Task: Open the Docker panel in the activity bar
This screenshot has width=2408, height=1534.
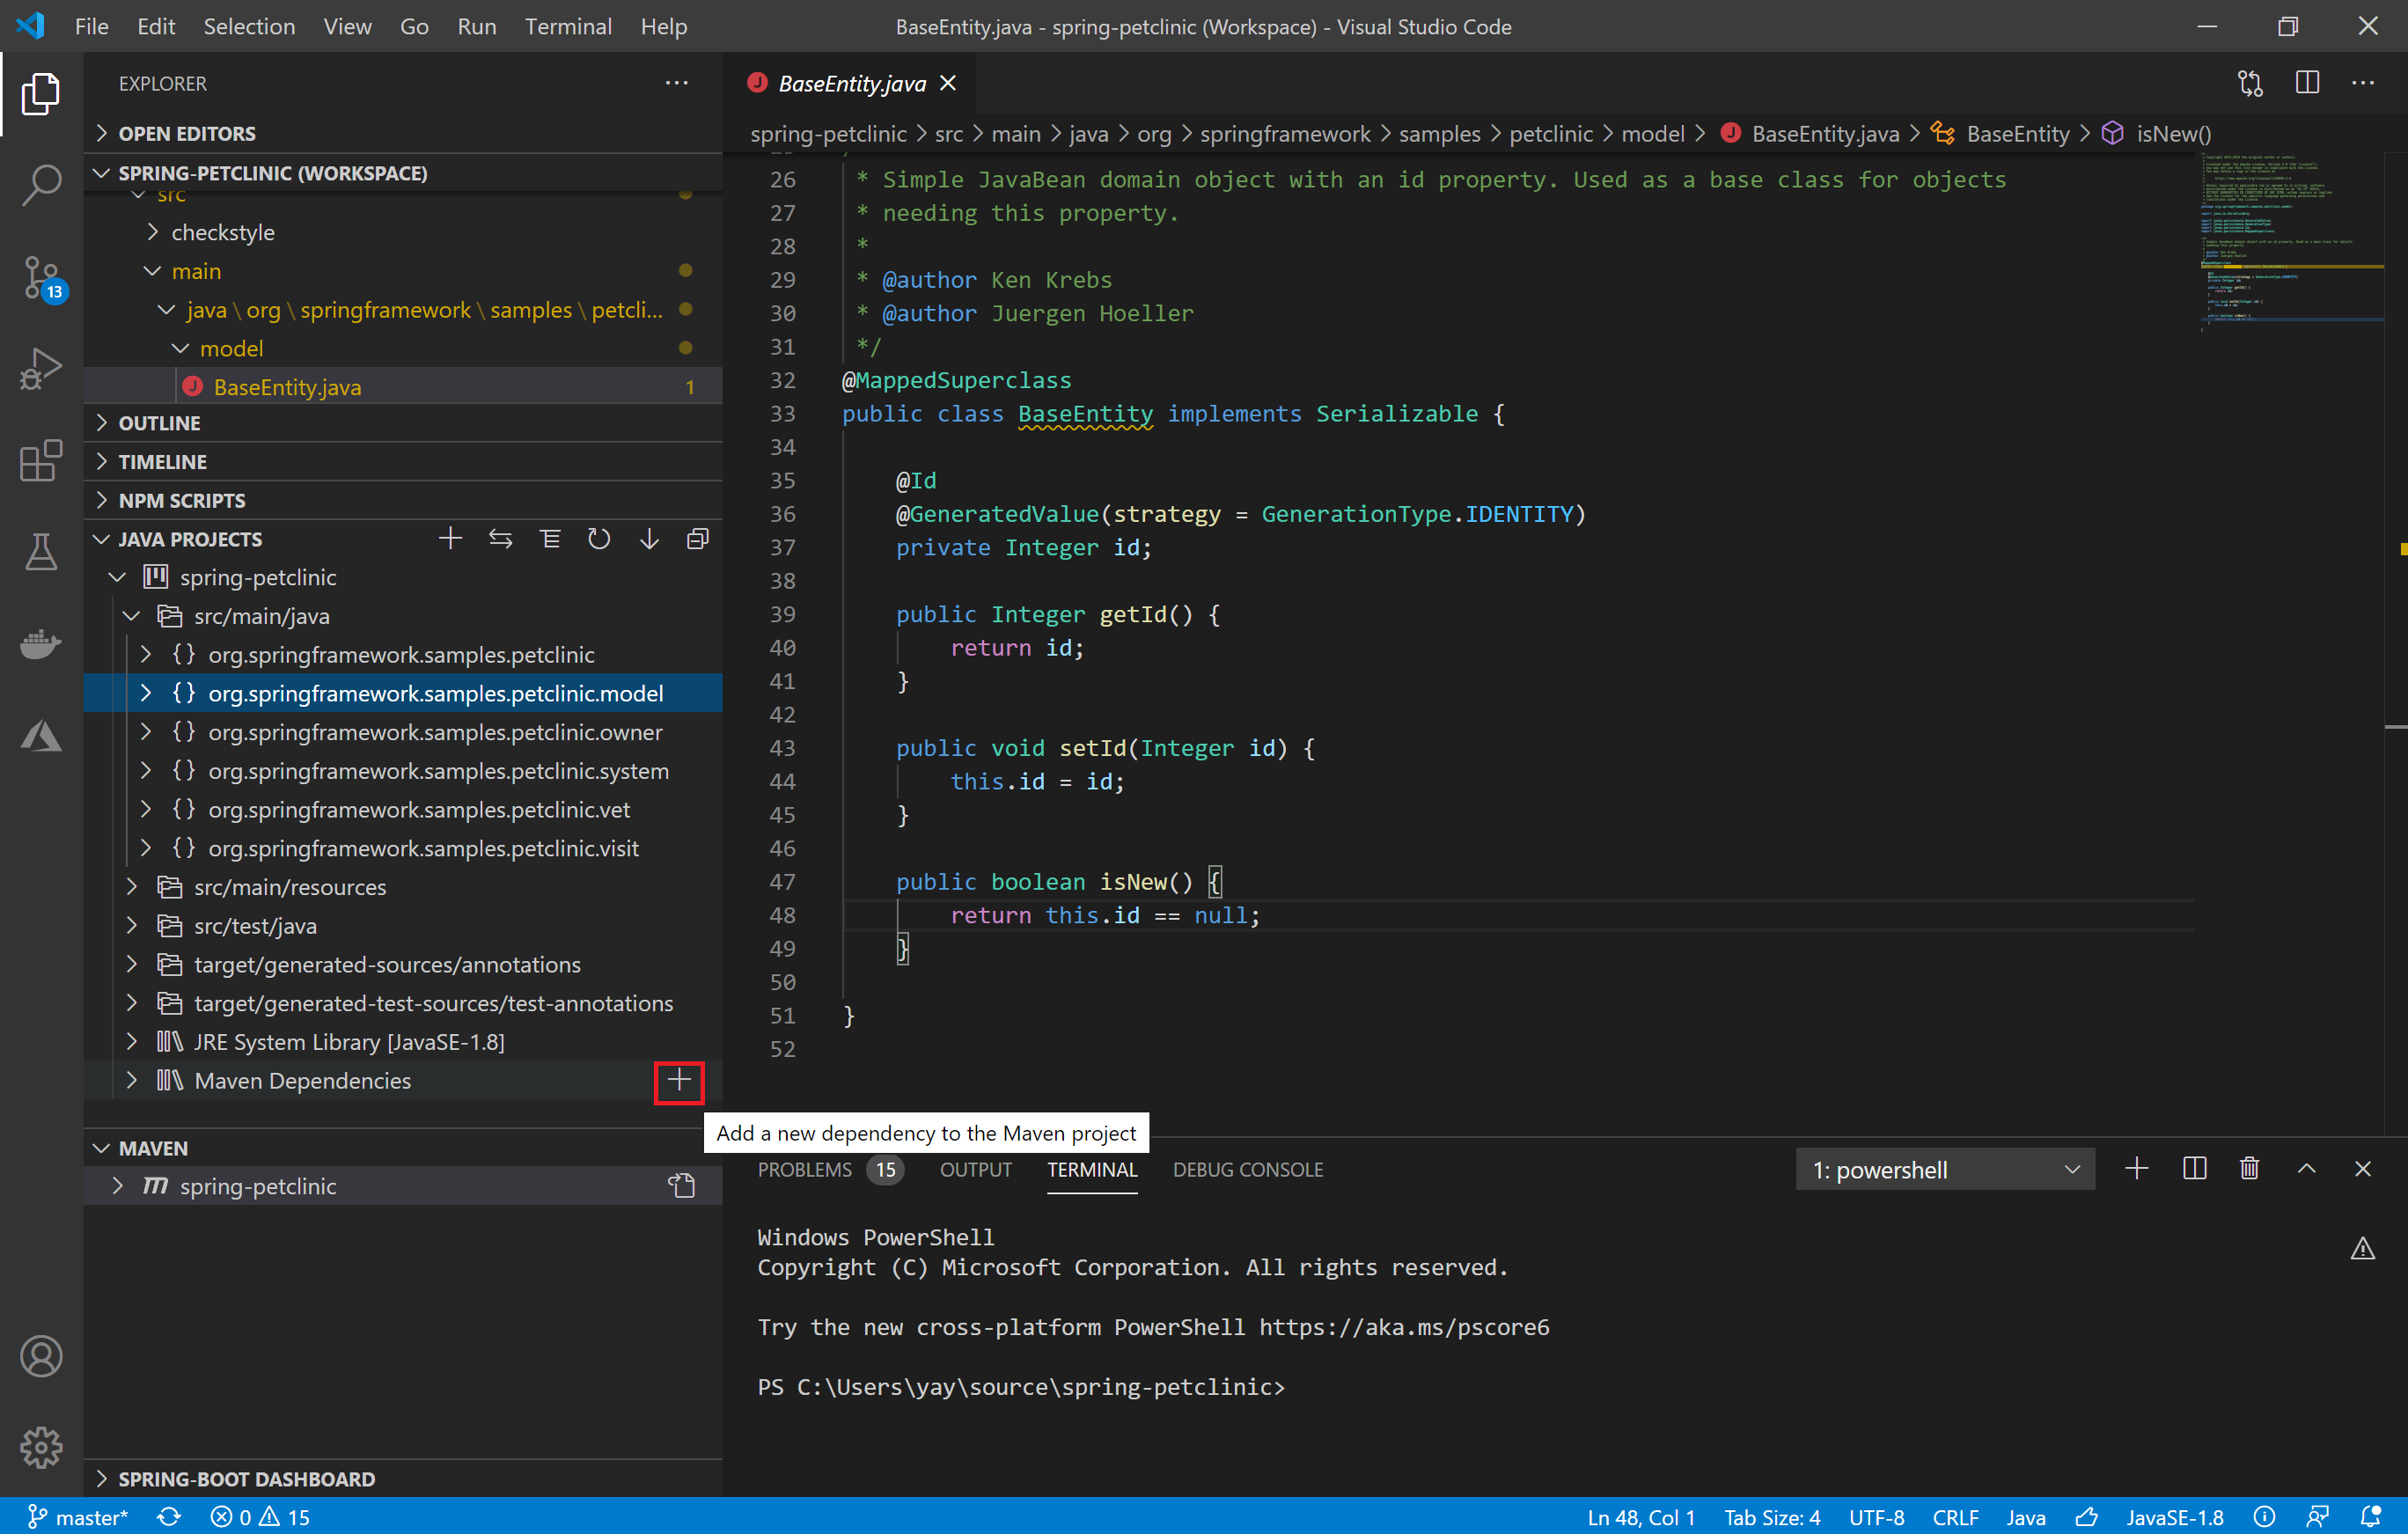Action: [41, 643]
